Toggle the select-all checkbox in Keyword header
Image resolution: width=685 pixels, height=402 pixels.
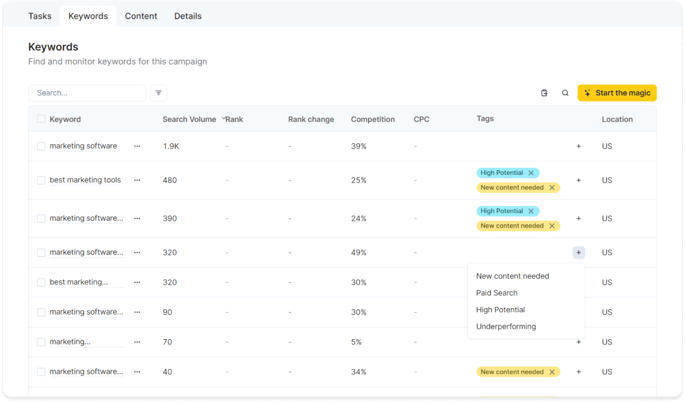click(41, 119)
